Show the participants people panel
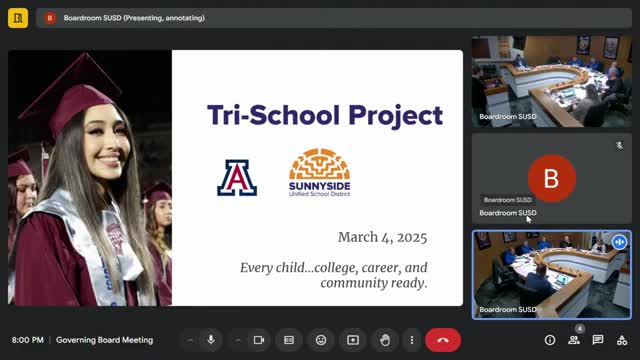 [x=574, y=340]
